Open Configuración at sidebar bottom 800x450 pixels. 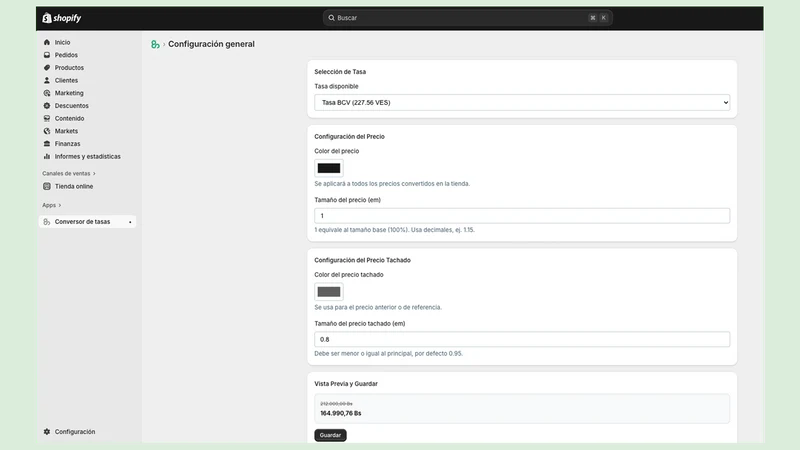coord(75,432)
